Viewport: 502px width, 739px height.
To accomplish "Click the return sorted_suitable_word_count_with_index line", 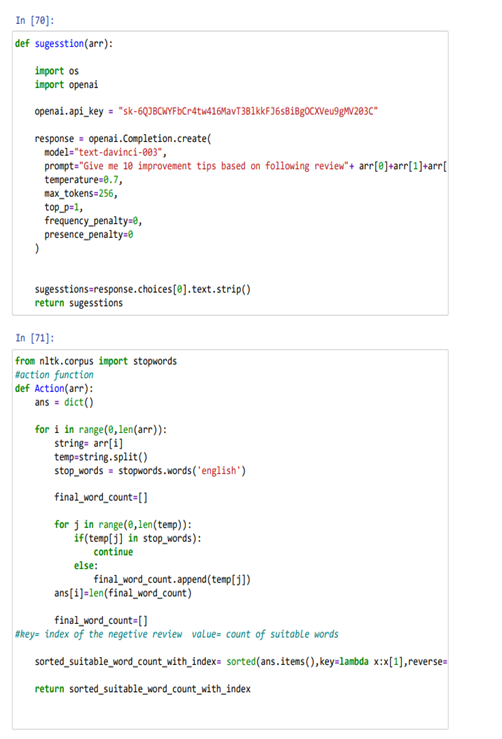I will tap(143, 689).
